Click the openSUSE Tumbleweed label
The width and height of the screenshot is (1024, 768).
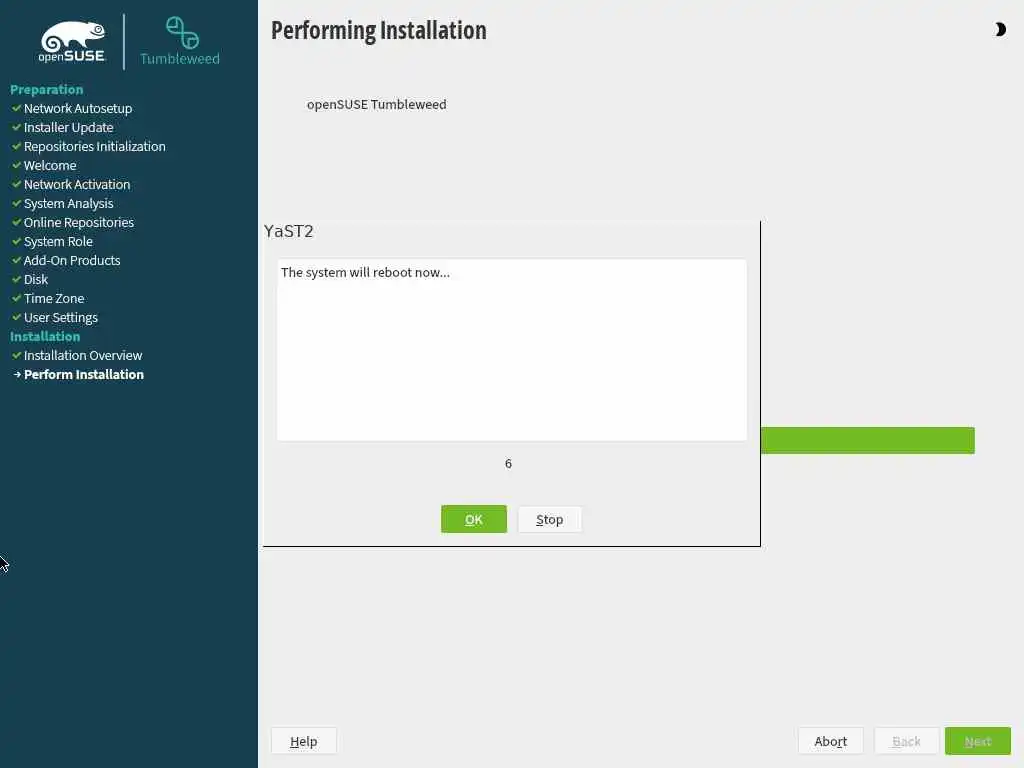click(x=377, y=104)
